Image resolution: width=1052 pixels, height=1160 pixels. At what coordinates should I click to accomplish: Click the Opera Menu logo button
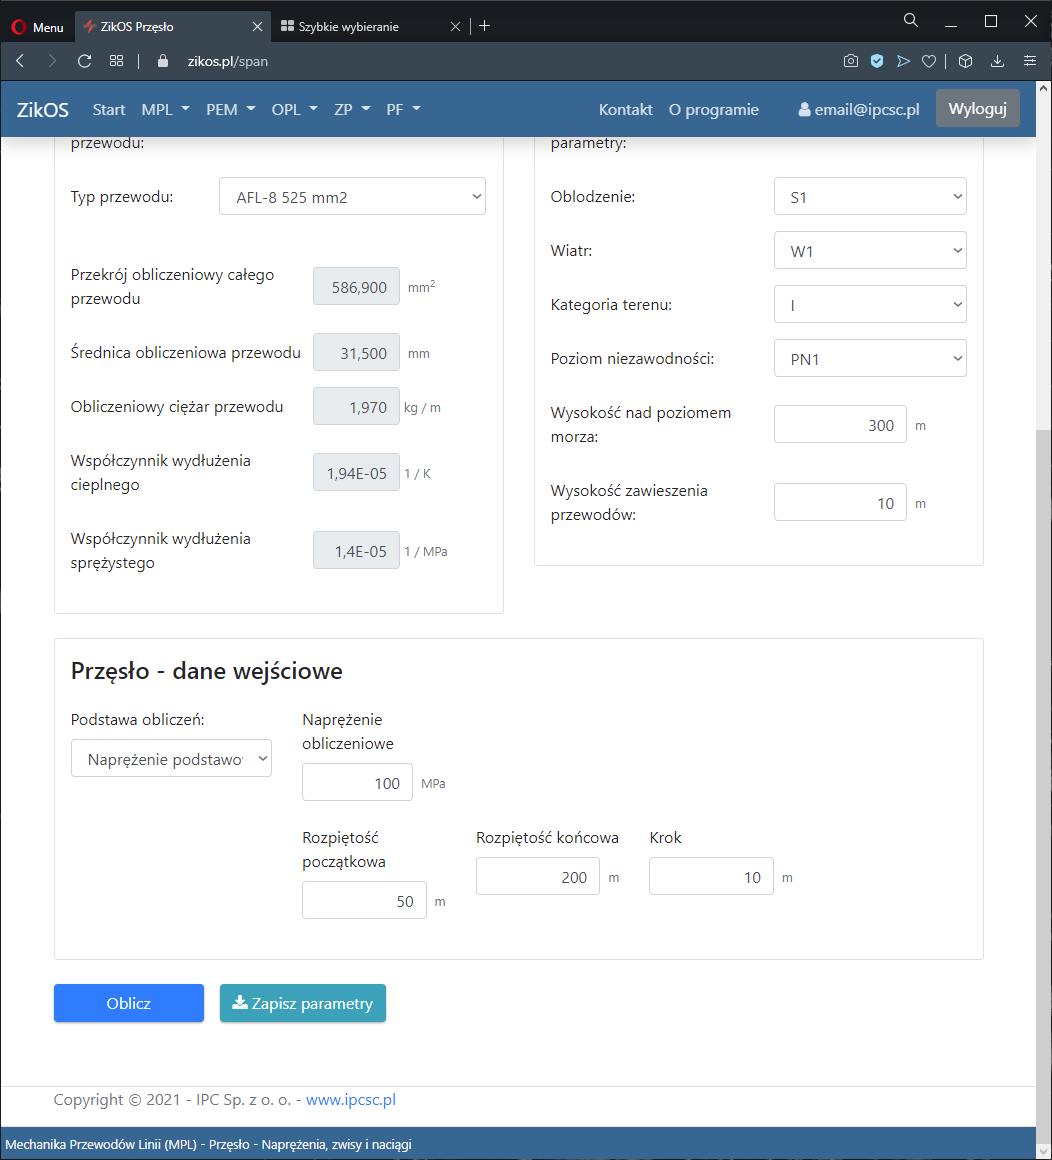[38, 27]
